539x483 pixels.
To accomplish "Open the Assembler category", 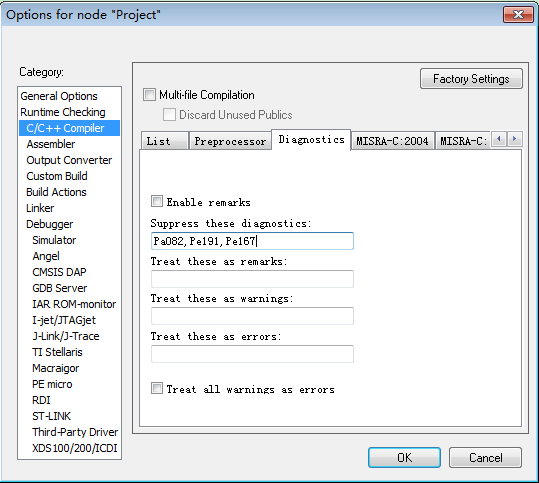I will pos(51,144).
